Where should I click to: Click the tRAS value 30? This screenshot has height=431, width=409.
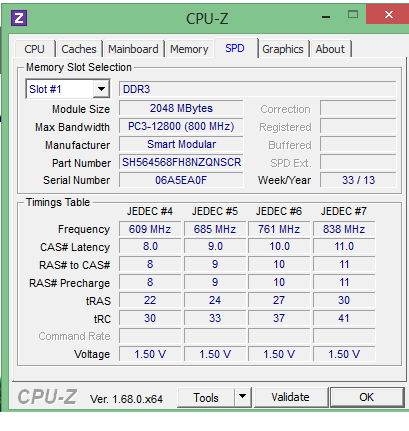pos(344,300)
